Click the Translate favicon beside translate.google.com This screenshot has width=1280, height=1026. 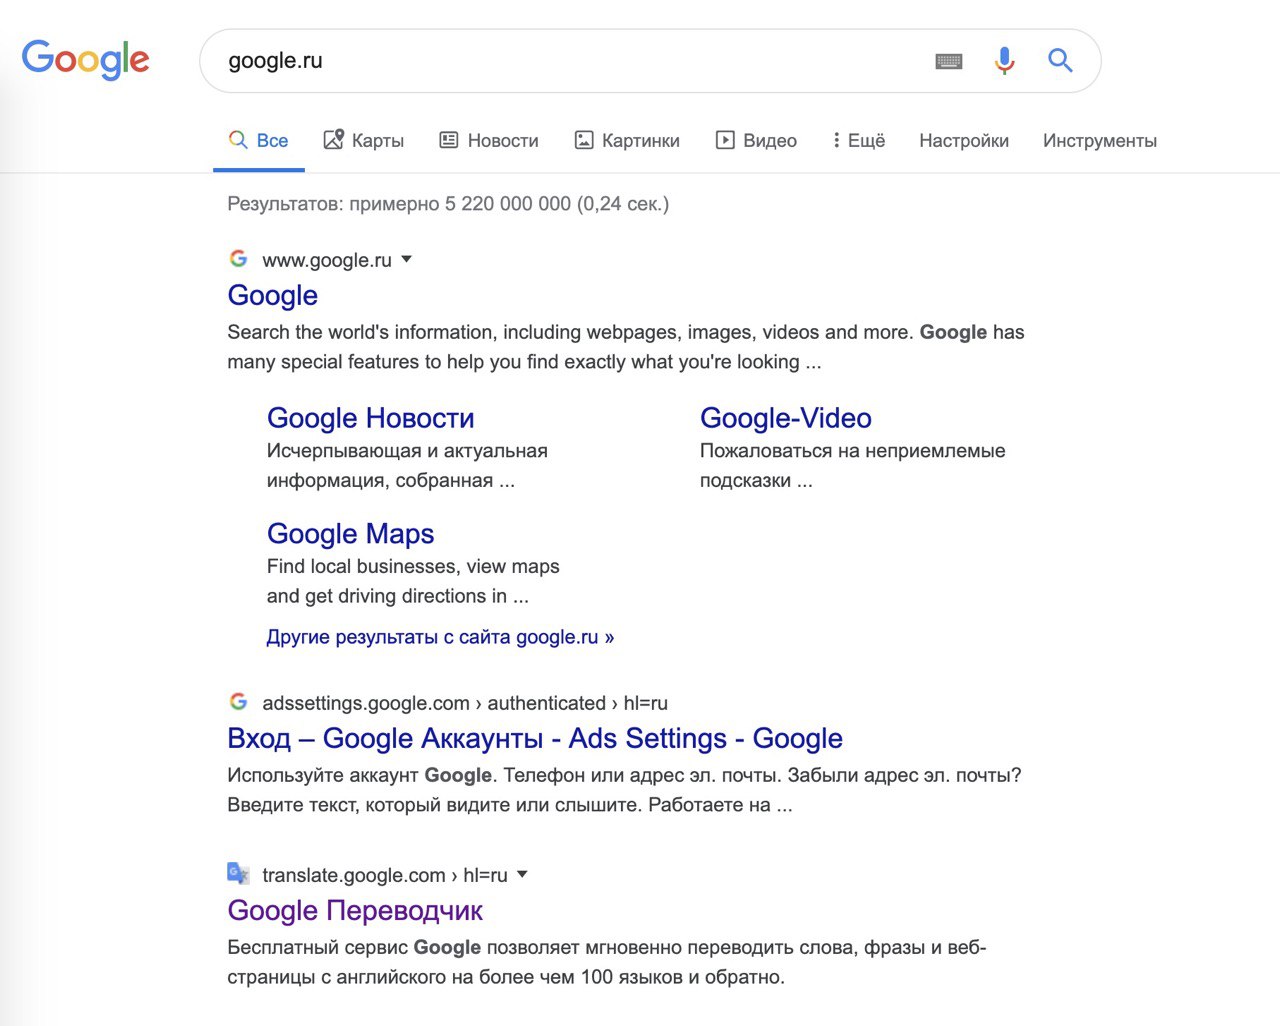(238, 874)
